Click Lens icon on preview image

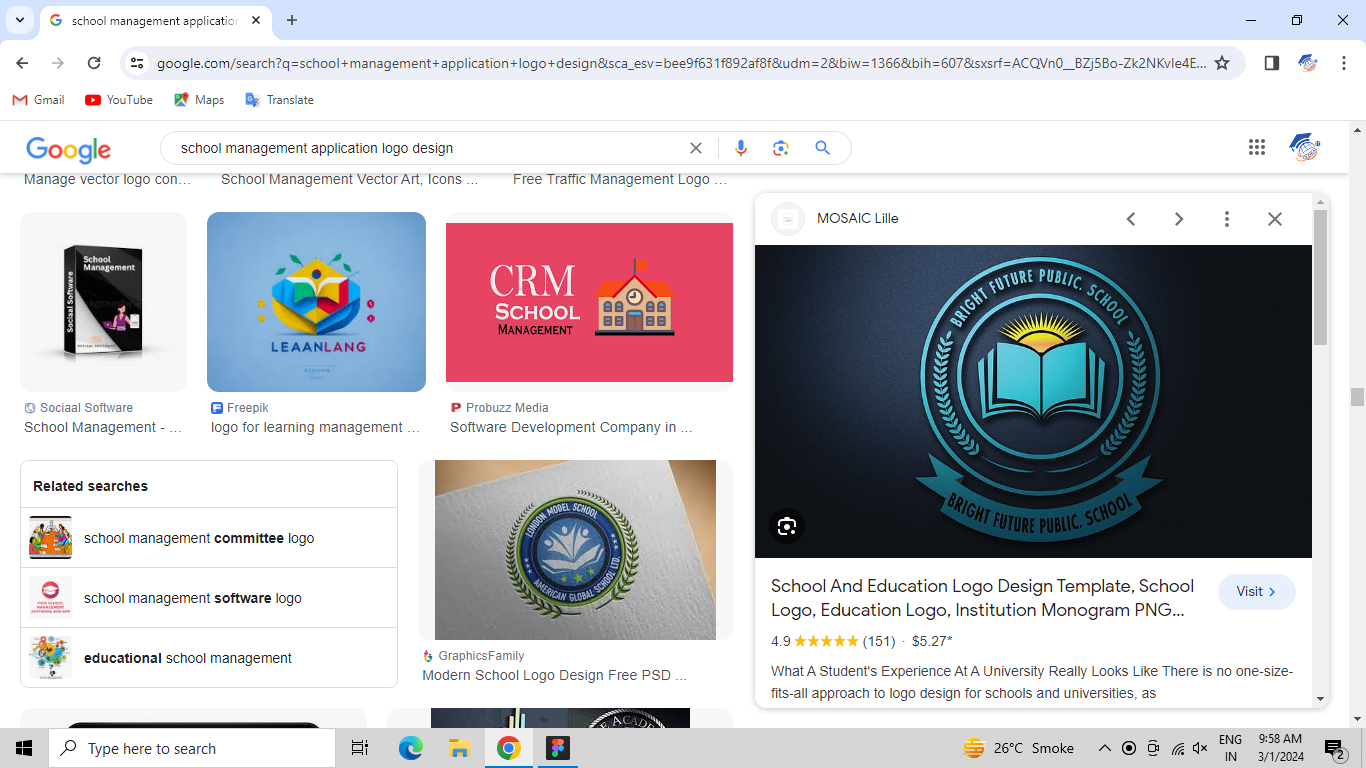coord(787,526)
